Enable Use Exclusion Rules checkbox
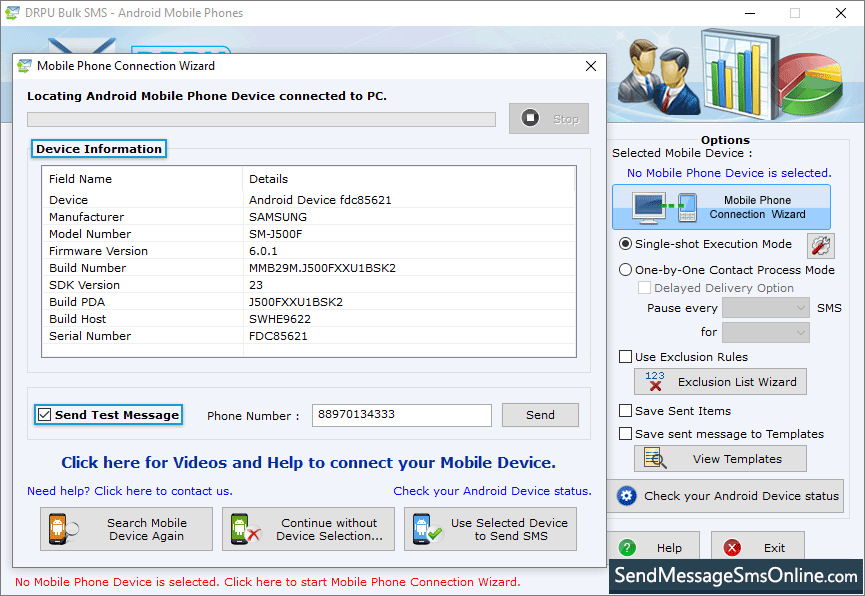Screen dimensions: 865x596 [x=625, y=356]
